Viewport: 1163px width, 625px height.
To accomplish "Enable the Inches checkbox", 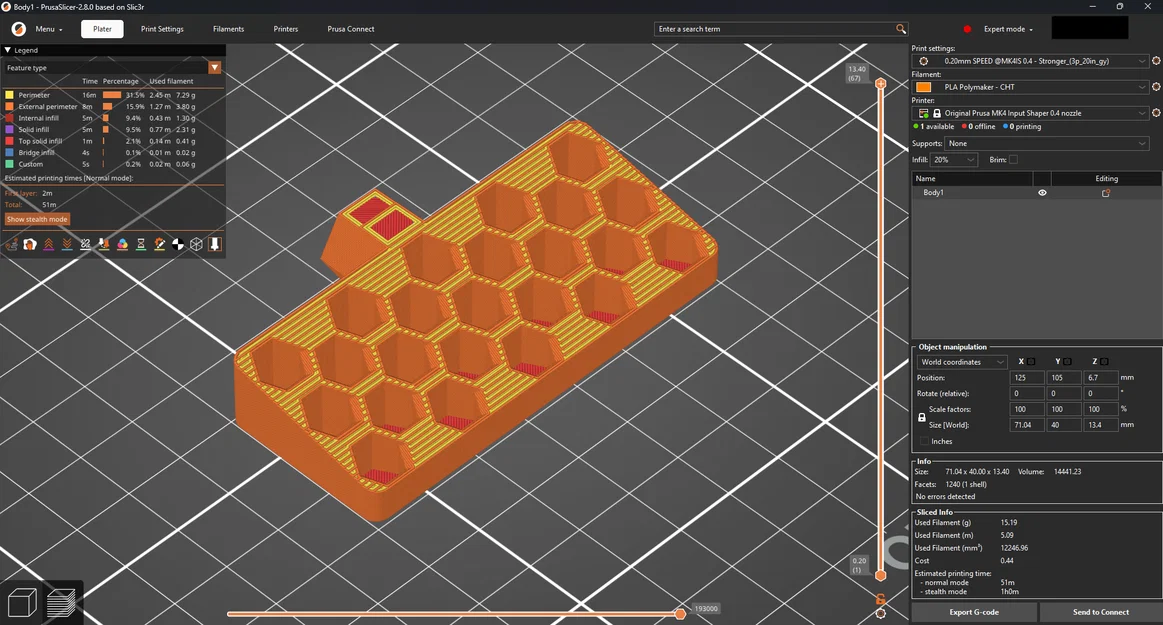I will pyautogui.click(x=924, y=441).
